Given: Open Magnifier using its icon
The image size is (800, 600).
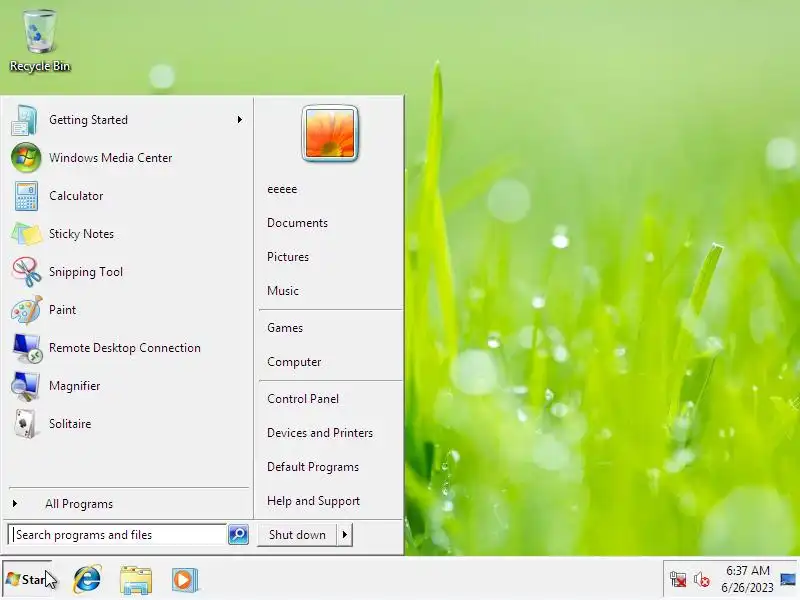Looking at the screenshot, I should pos(26,386).
